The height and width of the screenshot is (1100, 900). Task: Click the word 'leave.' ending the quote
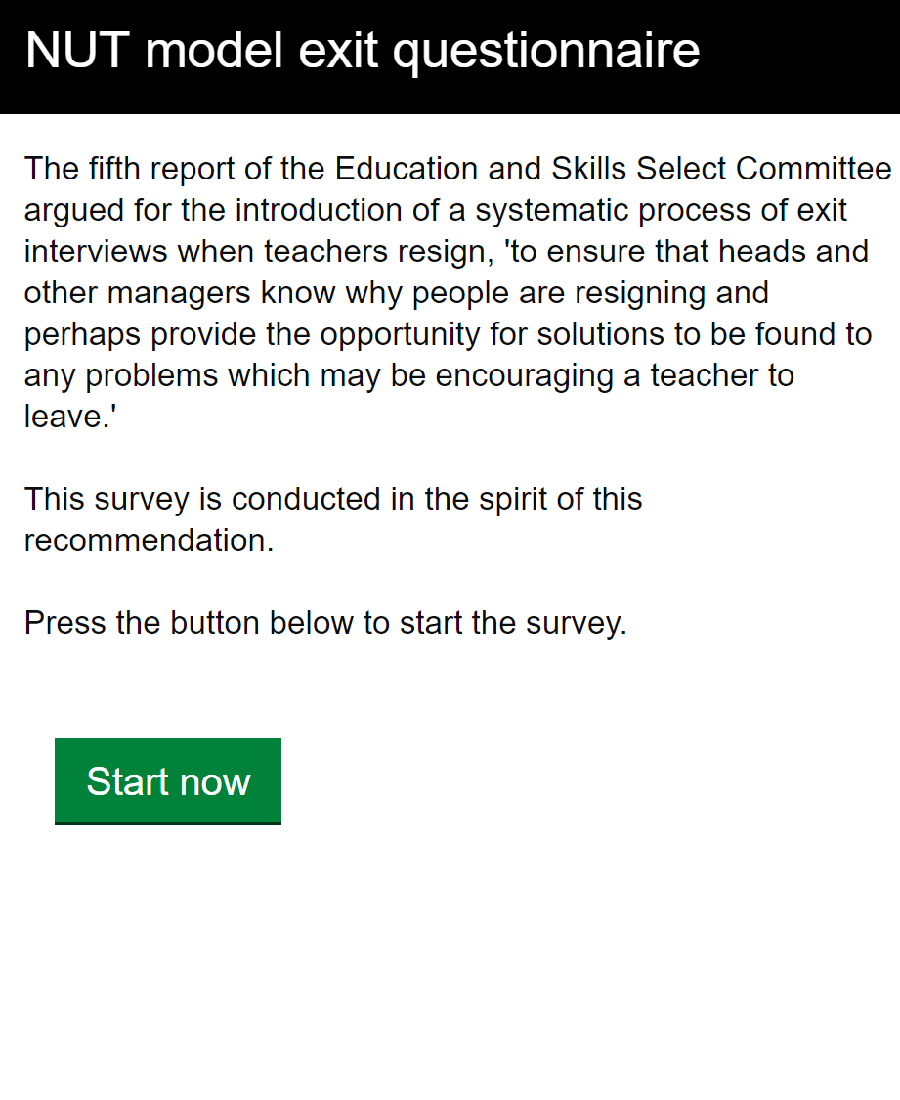tap(69, 417)
